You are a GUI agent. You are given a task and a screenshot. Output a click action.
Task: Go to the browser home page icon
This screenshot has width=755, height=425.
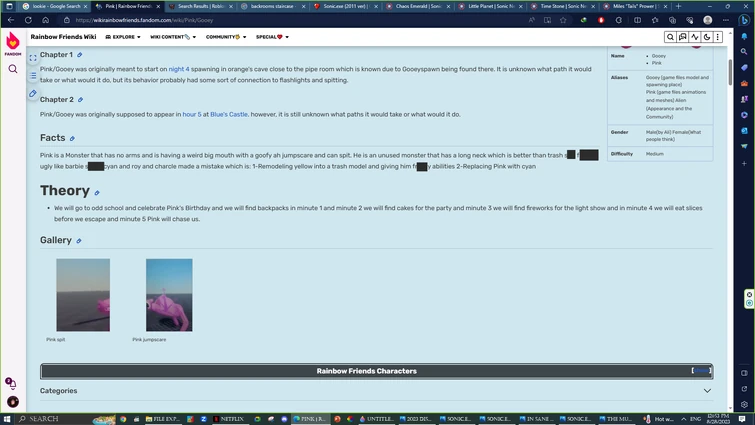(x=45, y=20)
